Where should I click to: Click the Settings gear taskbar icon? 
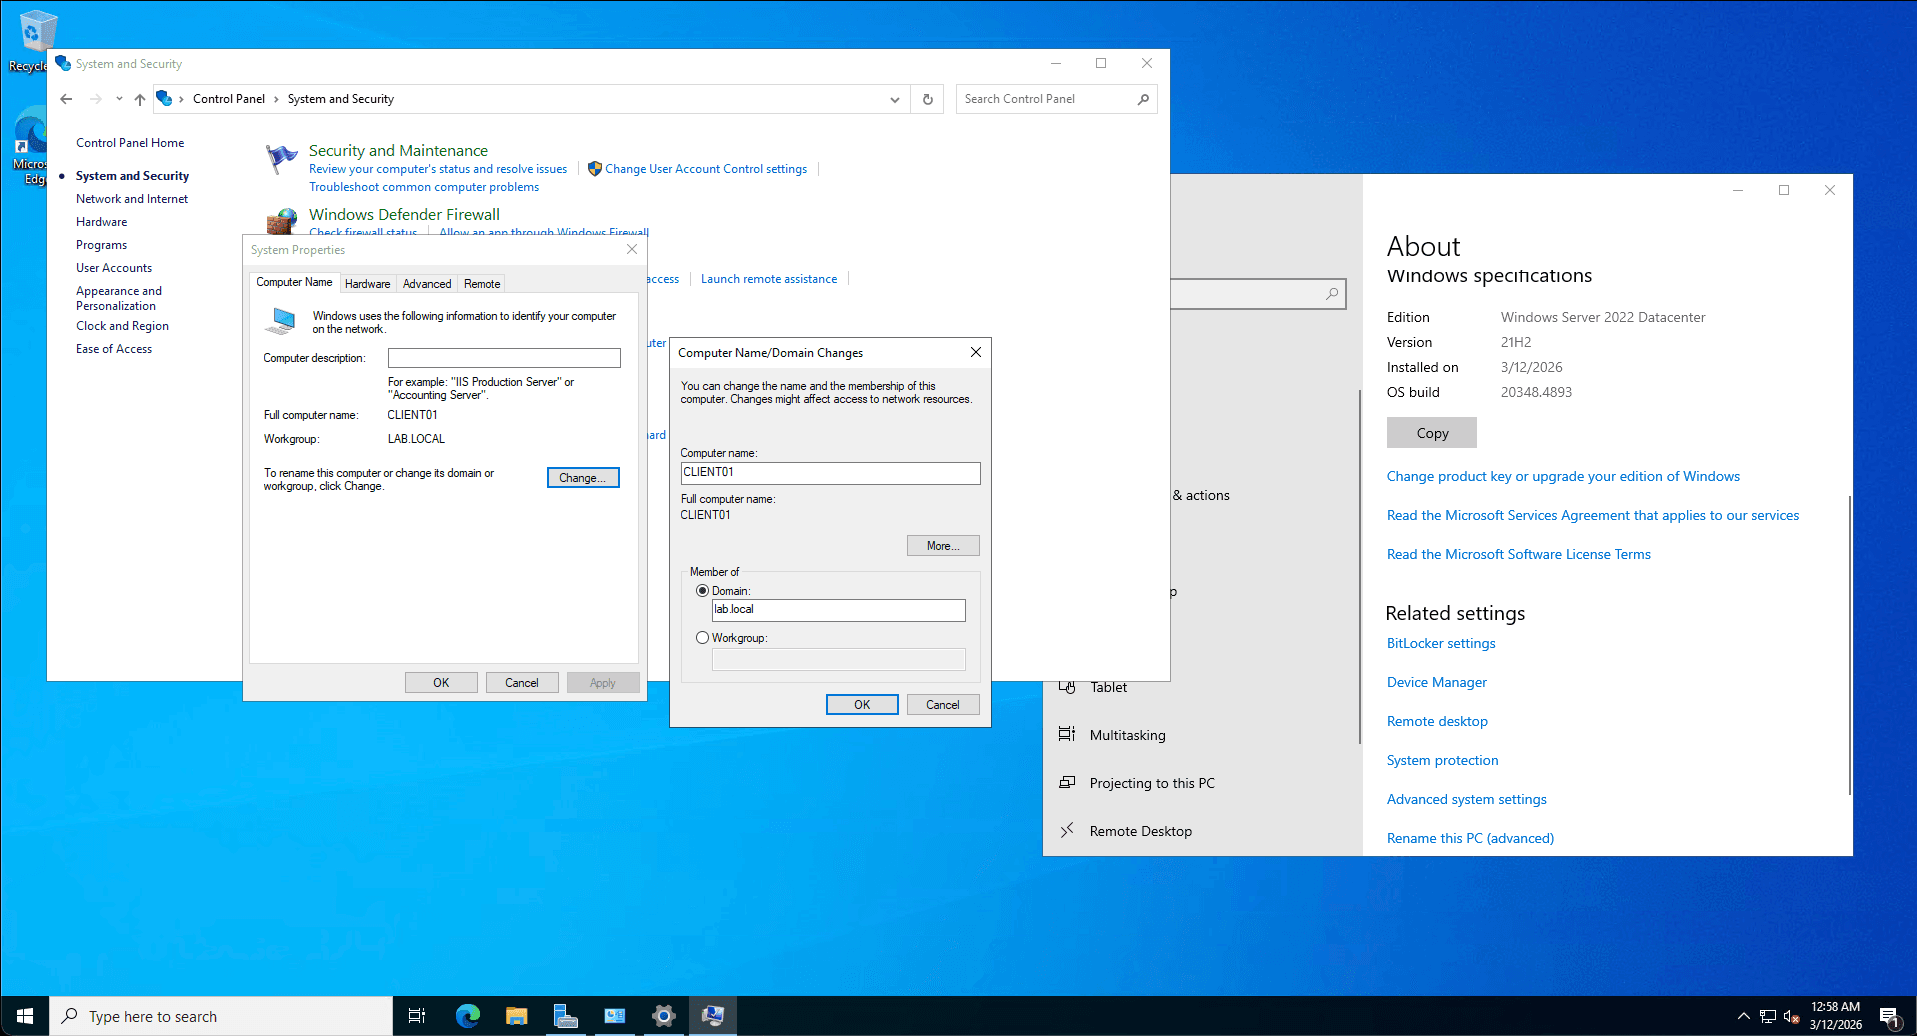pyautogui.click(x=663, y=1016)
